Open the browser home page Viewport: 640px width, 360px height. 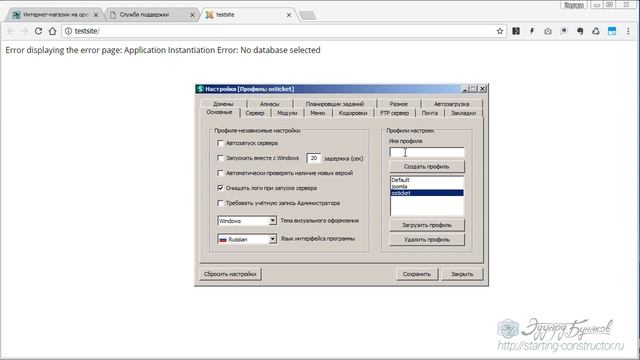pyautogui.click(x=52, y=31)
